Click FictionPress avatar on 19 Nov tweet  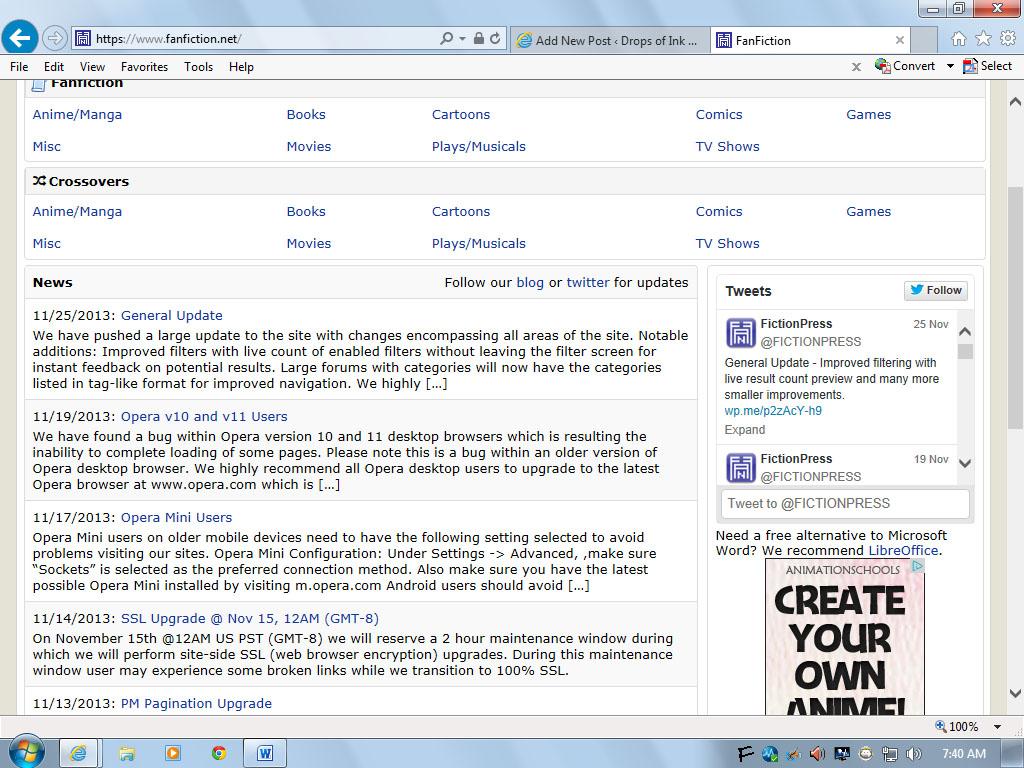coord(741,468)
